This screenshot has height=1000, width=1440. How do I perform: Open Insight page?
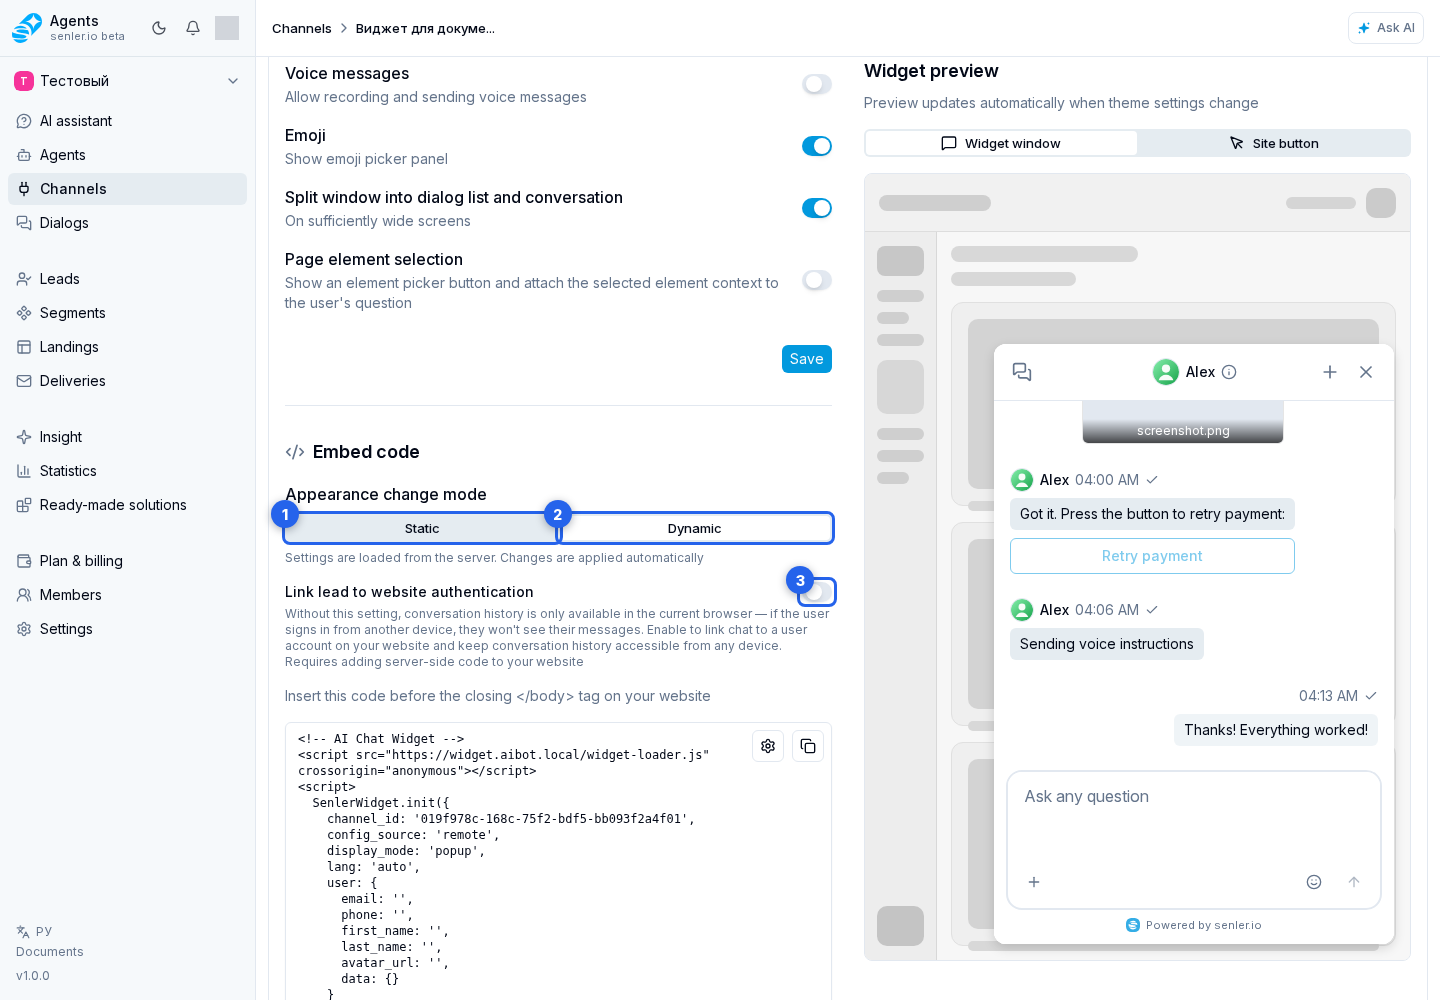127,437
